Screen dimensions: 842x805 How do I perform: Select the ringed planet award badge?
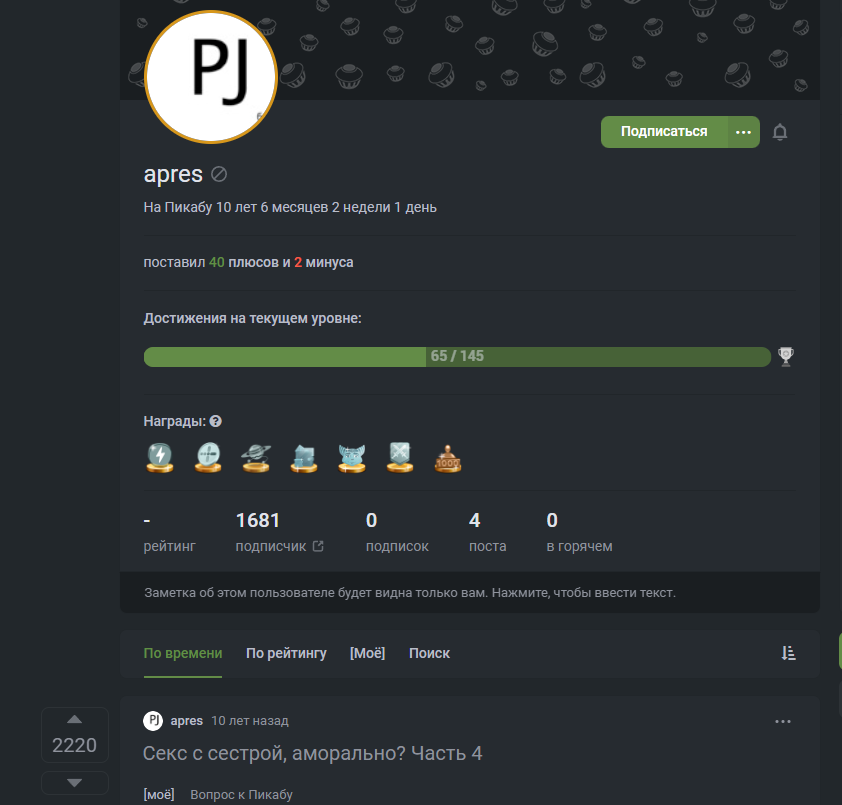(256, 458)
